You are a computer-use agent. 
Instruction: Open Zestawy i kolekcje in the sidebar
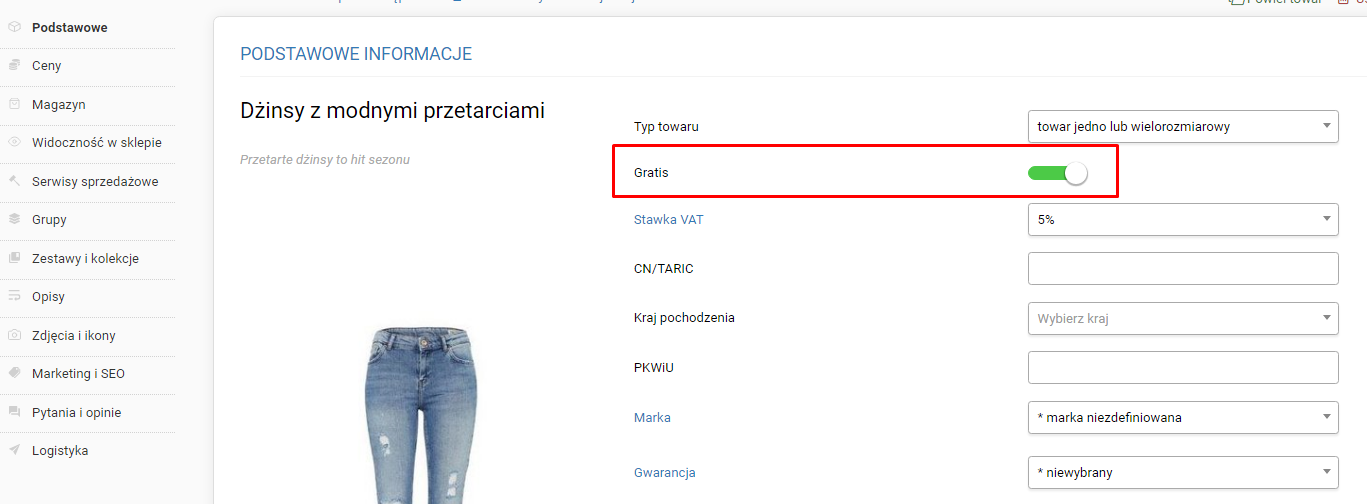tap(85, 258)
